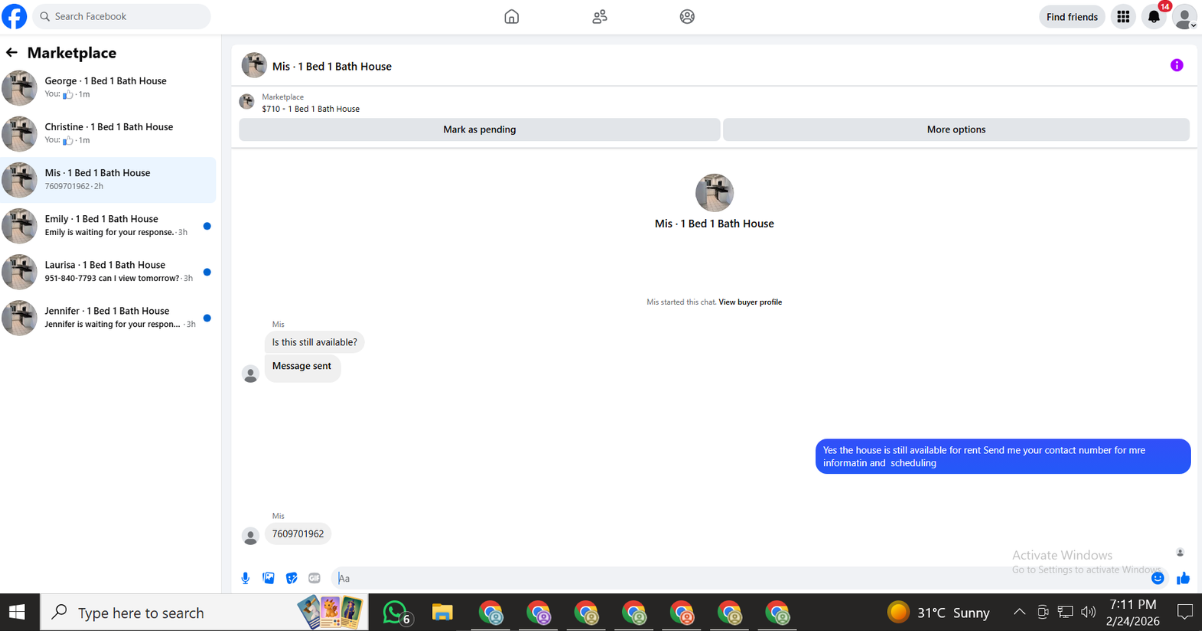Viewport: 1202px width, 631px height.
Task: Open Emily's waiting conversation
Action: pyautogui.click(x=108, y=226)
